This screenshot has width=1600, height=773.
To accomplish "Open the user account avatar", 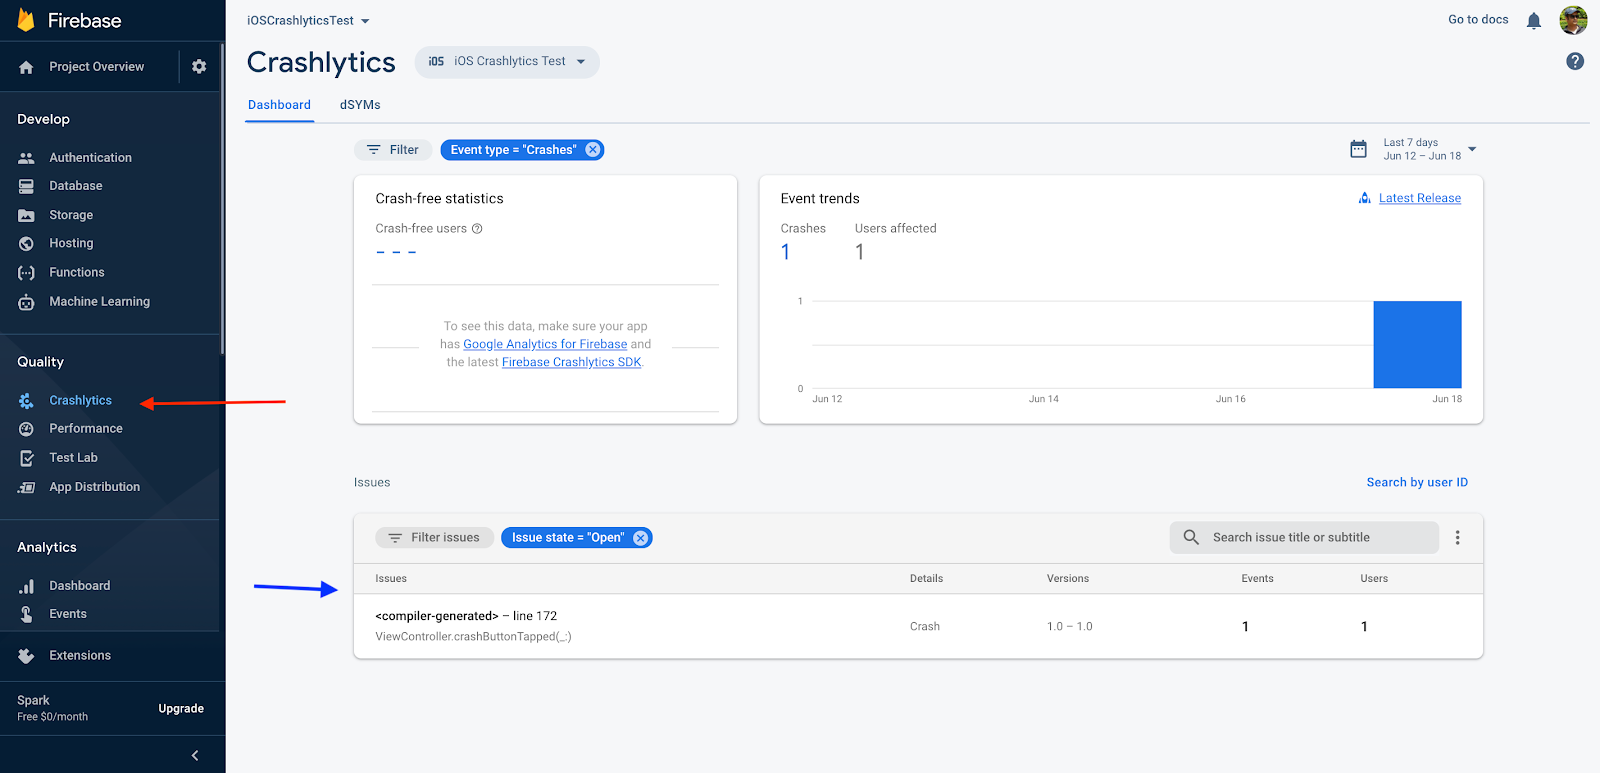I will [x=1573, y=20].
